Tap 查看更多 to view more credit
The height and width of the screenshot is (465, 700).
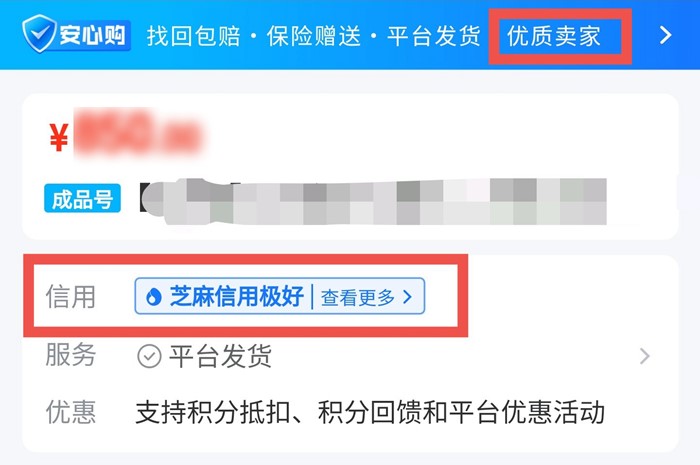click(x=358, y=297)
